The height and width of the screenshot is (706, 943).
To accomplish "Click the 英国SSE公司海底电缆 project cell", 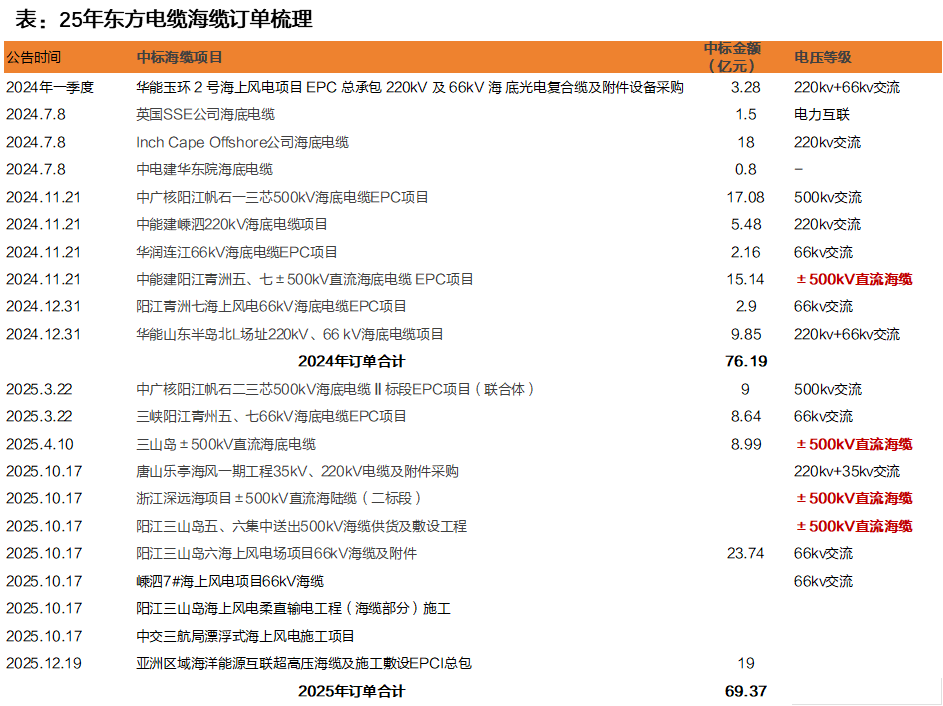I will tap(205, 115).
